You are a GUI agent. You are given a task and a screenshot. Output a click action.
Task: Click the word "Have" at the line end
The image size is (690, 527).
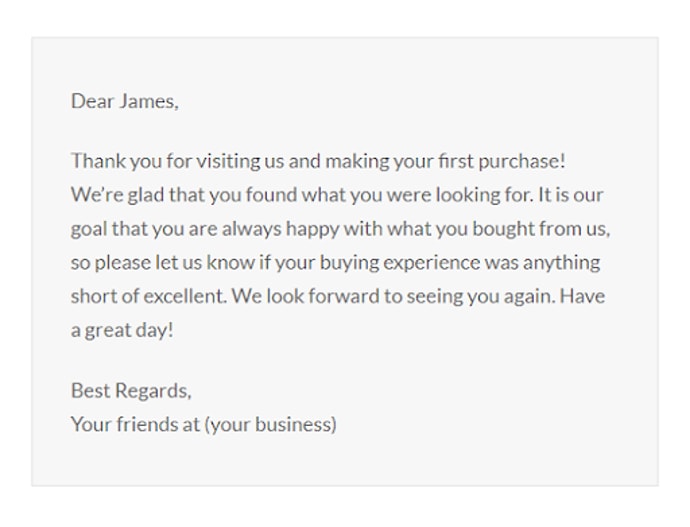[584, 296]
